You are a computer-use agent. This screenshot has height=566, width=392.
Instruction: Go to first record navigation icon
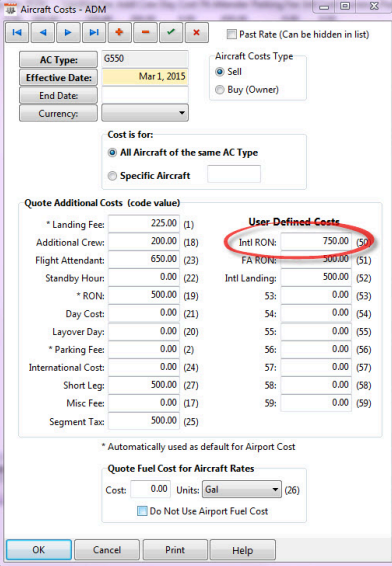(17, 32)
